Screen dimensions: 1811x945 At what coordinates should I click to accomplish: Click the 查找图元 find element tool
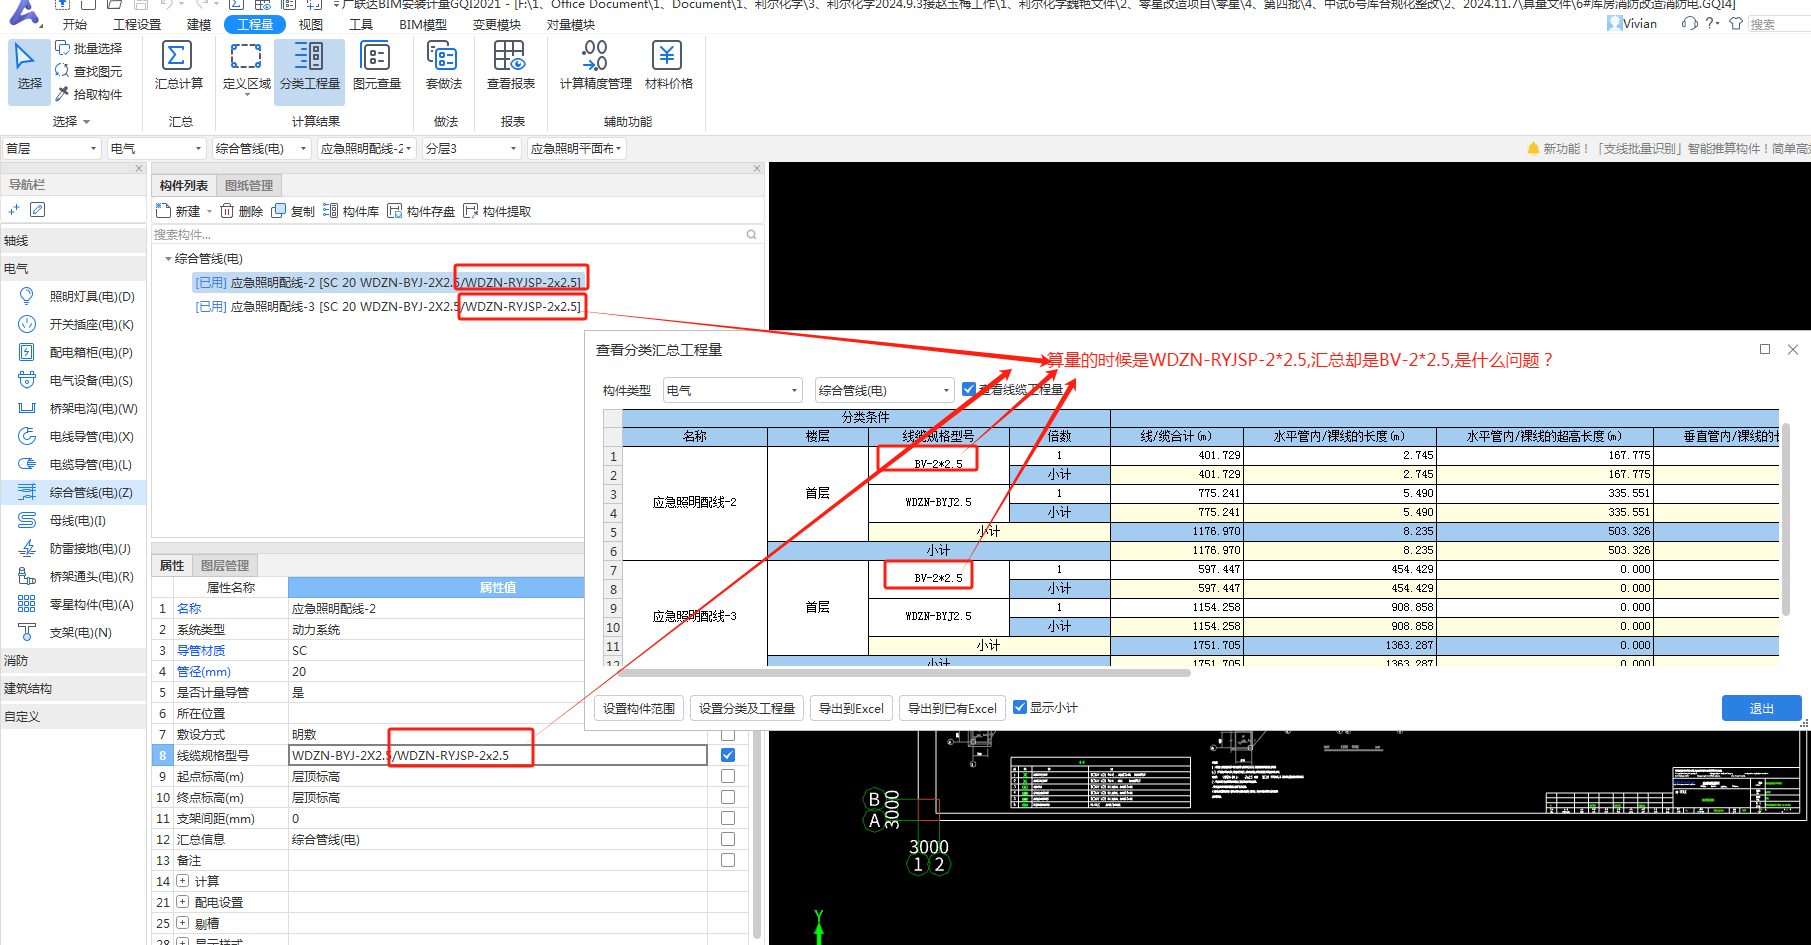(88, 71)
